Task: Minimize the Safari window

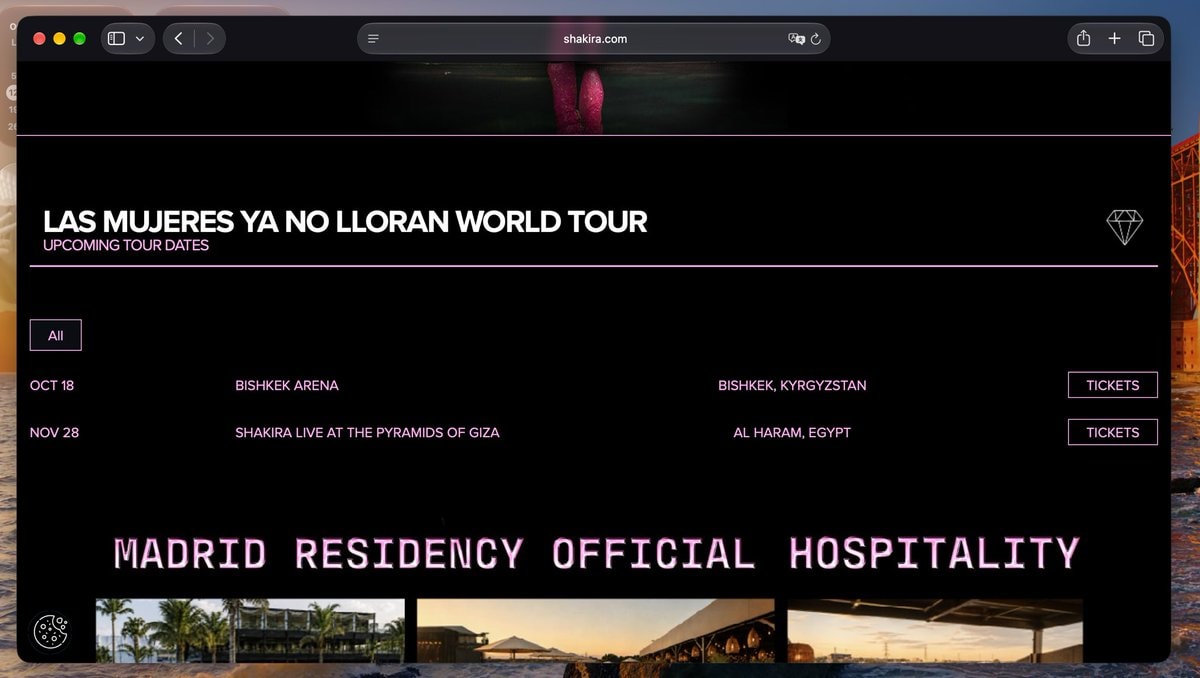Action: [60, 39]
